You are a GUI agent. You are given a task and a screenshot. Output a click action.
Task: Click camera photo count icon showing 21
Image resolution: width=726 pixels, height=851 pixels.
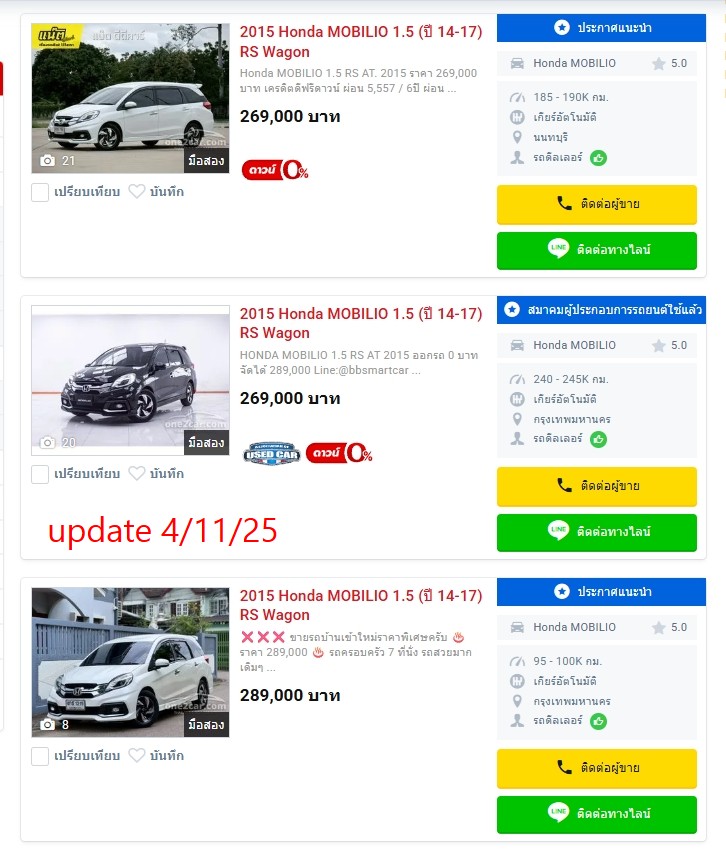[x=48, y=161]
